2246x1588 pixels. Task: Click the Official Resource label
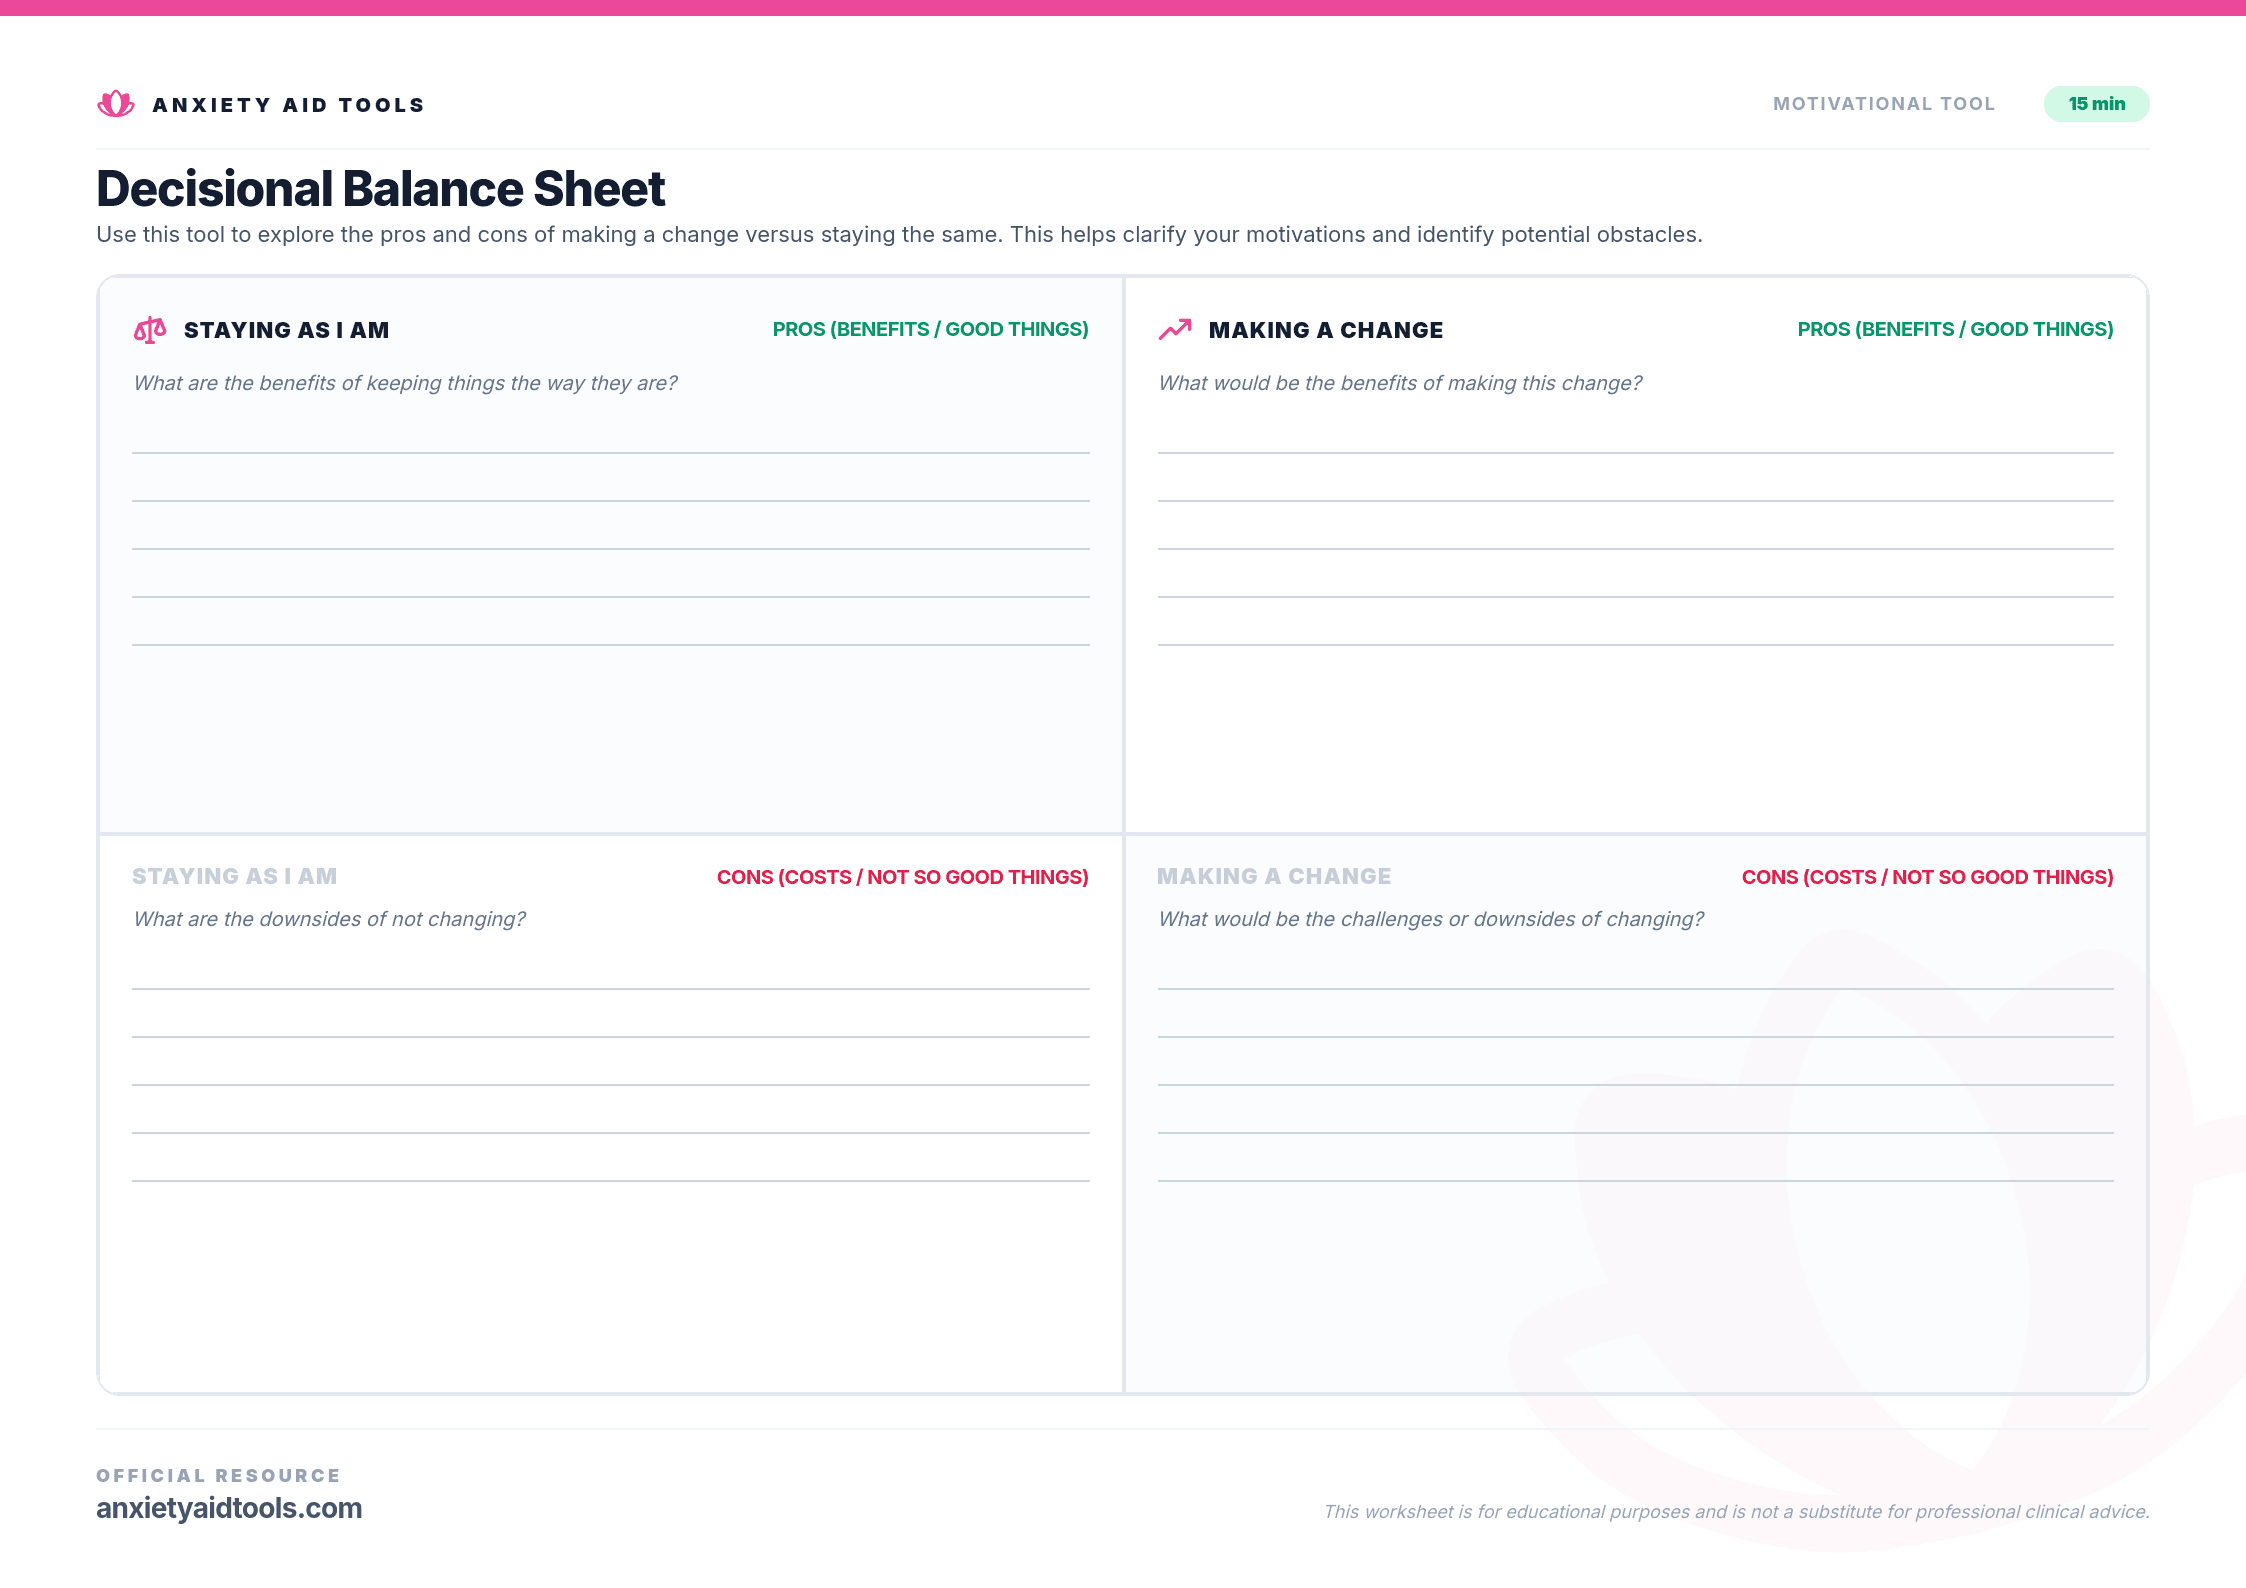tap(217, 1474)
